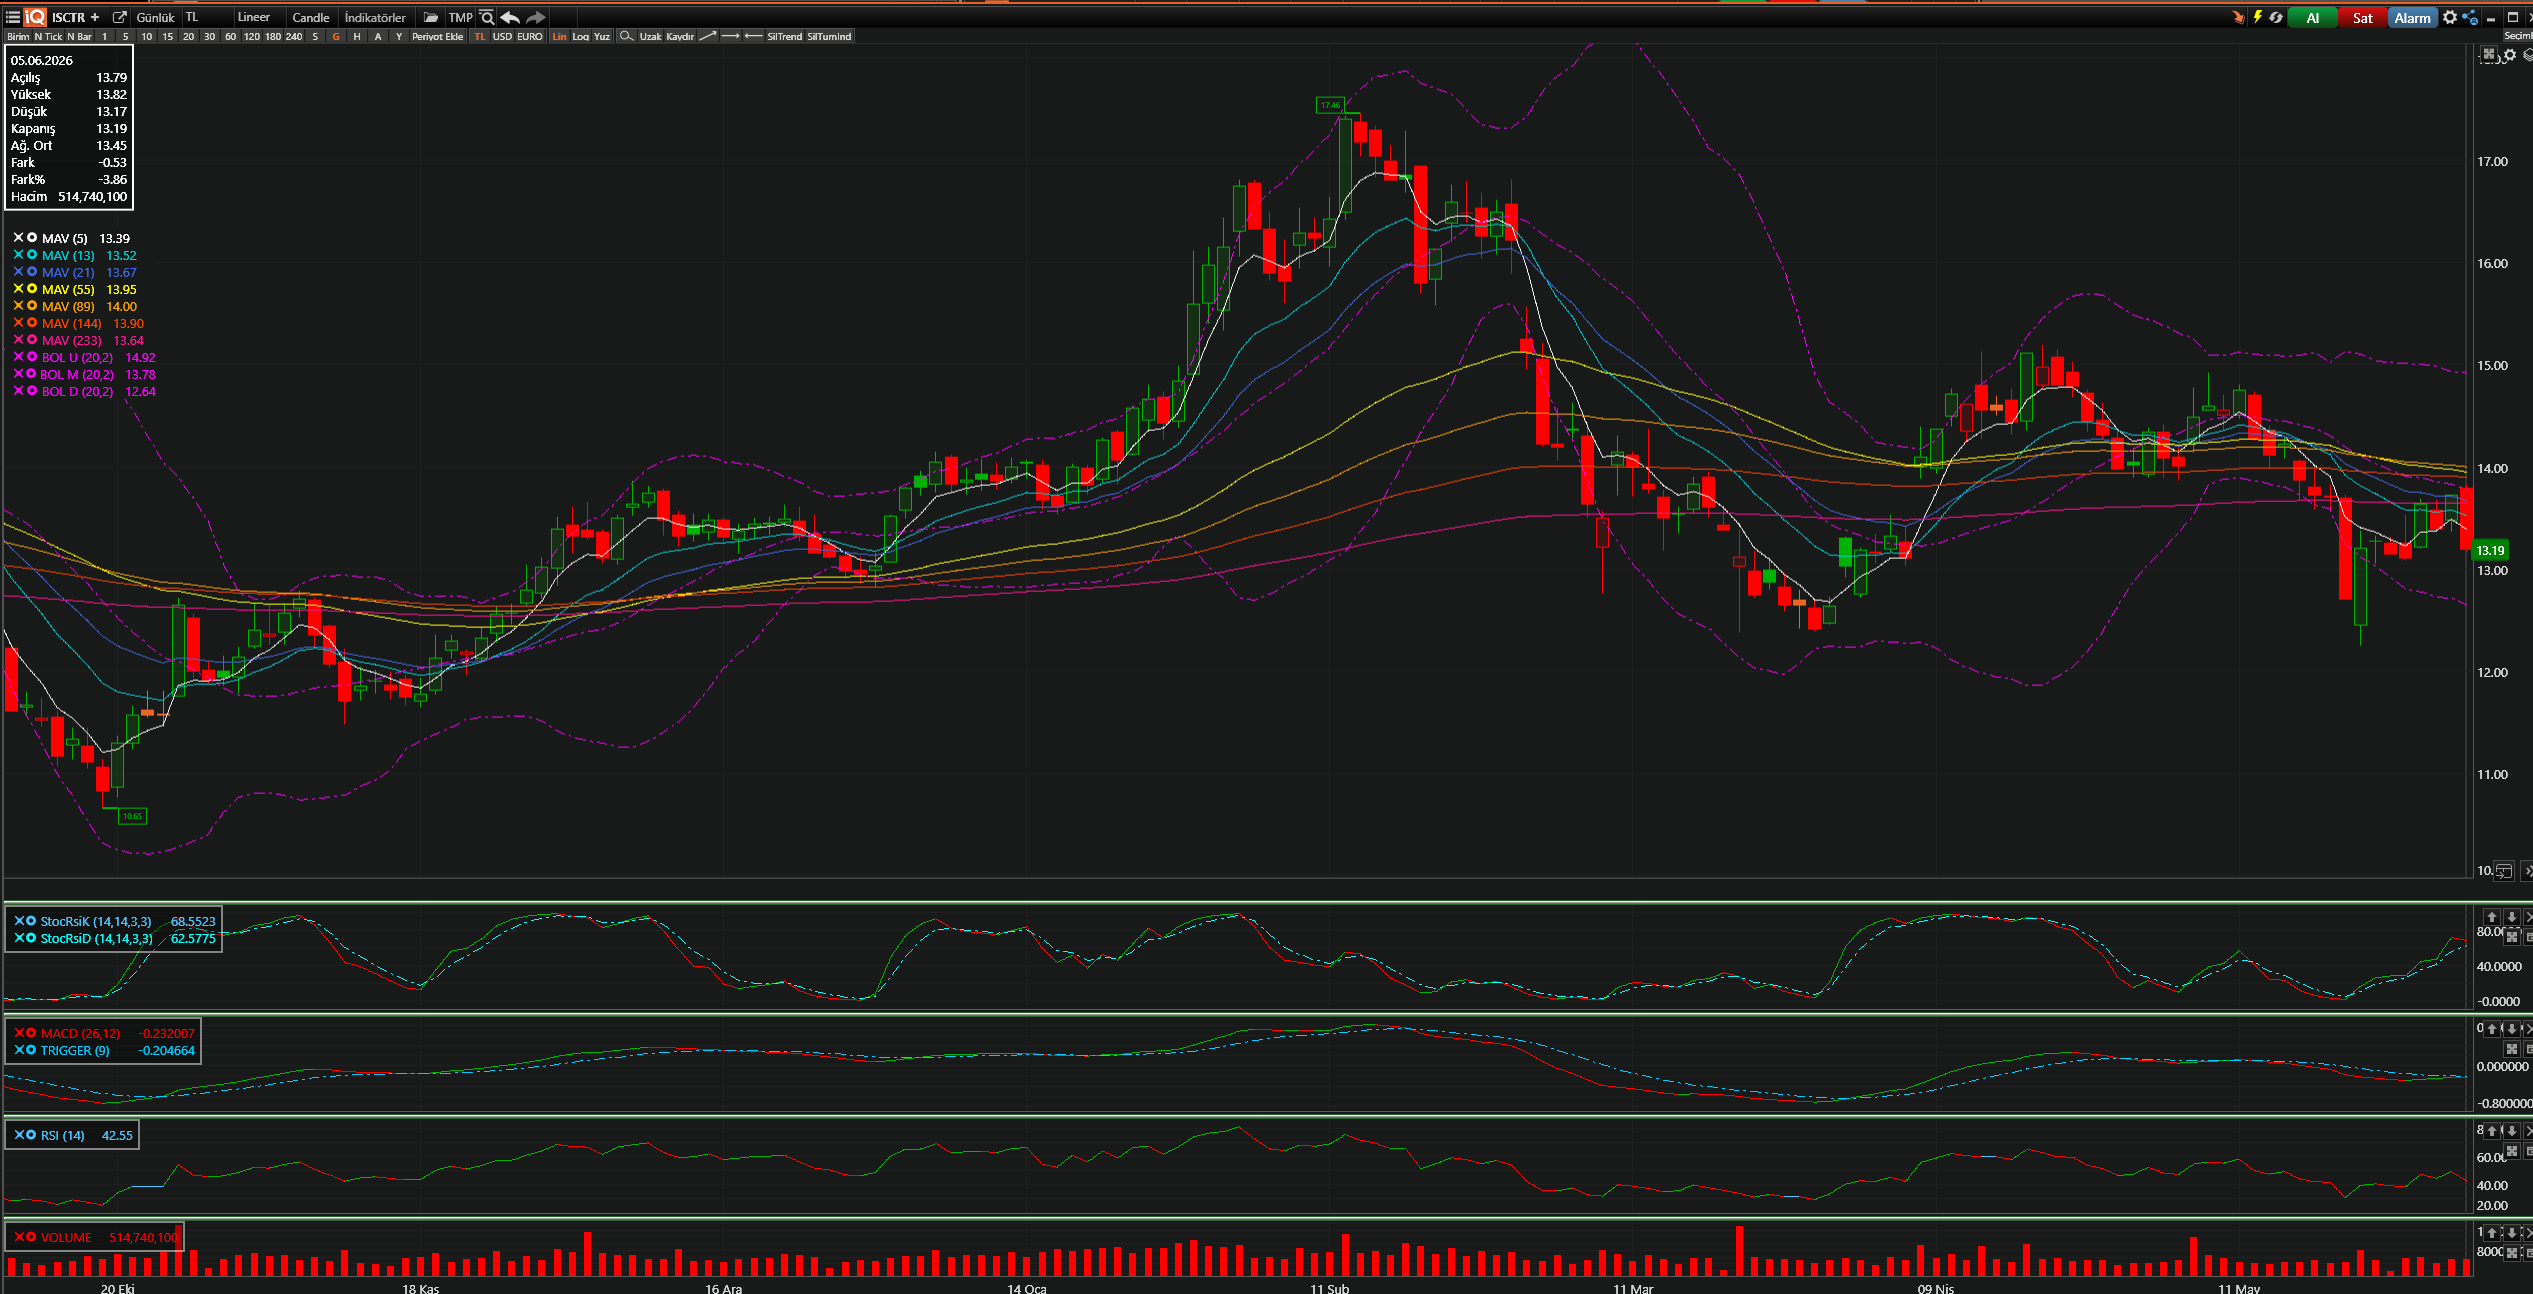Viewport: 2533px width, 1294px height.
Task: Click the Hacim 514,740,100 value
Action: click(93, 197)
